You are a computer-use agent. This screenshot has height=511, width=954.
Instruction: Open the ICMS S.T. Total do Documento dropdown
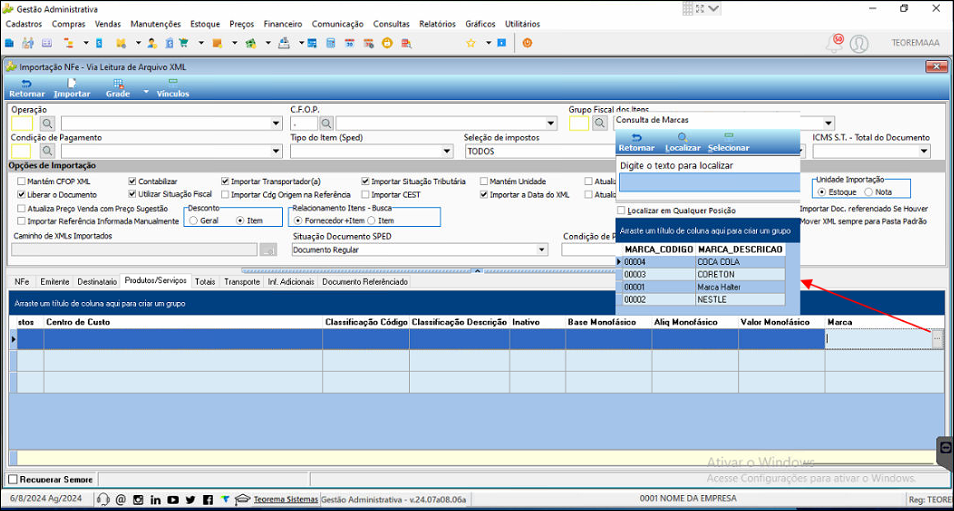click(x=924, y=151)
